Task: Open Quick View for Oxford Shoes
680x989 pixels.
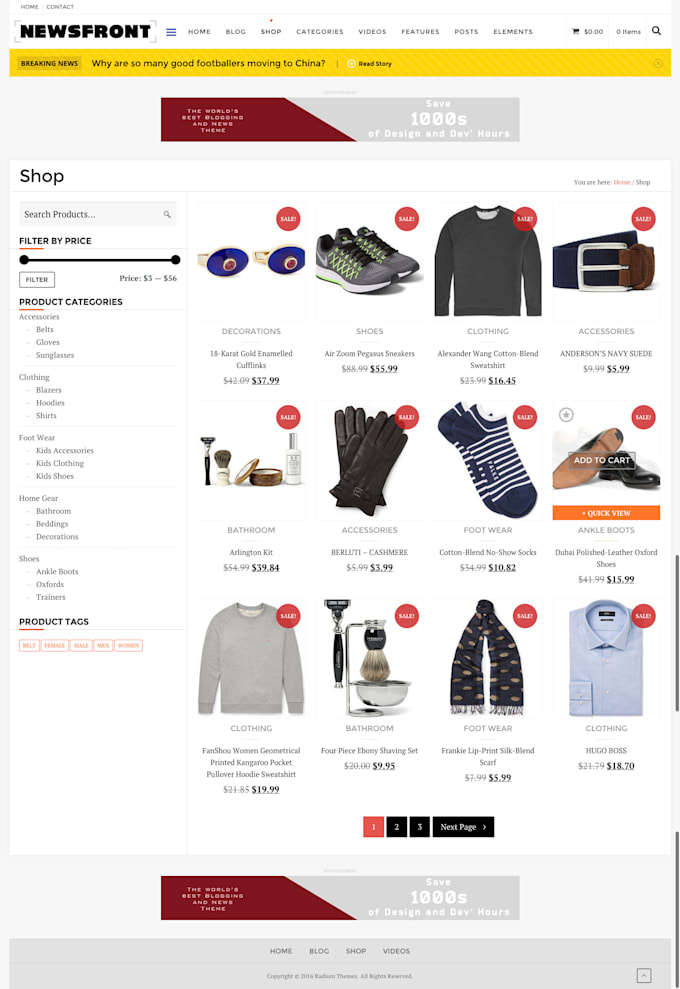Action: (x=606, y=513)
